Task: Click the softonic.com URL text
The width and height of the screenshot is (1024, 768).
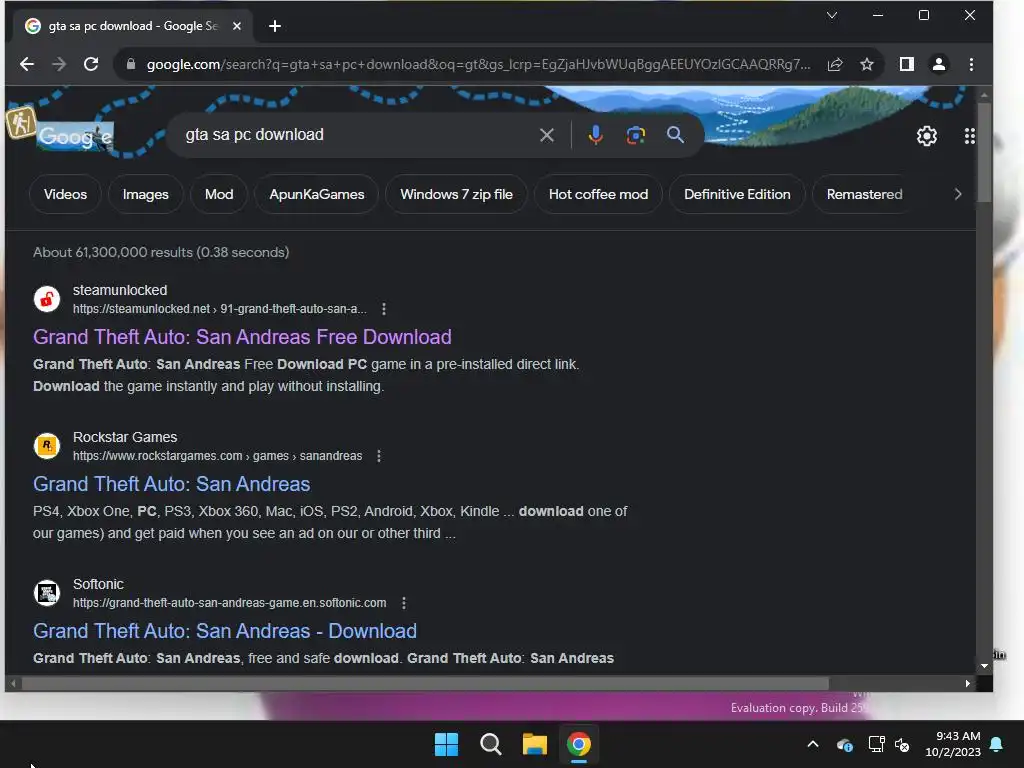Action: [x=229, y=603]
